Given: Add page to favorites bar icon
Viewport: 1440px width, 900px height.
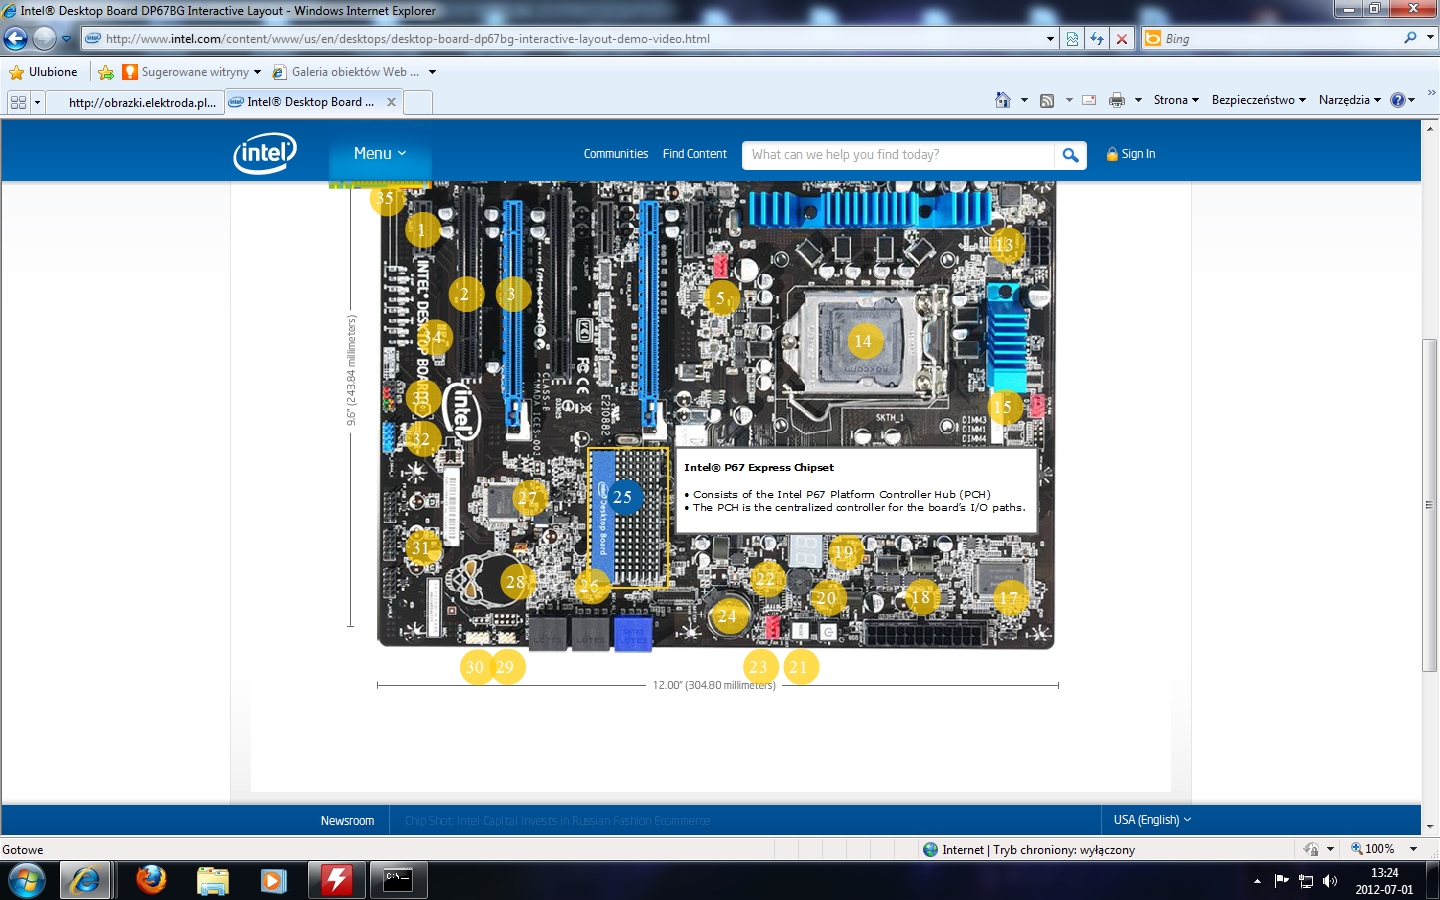Looking at the screenshot, I should click(106, 72).
